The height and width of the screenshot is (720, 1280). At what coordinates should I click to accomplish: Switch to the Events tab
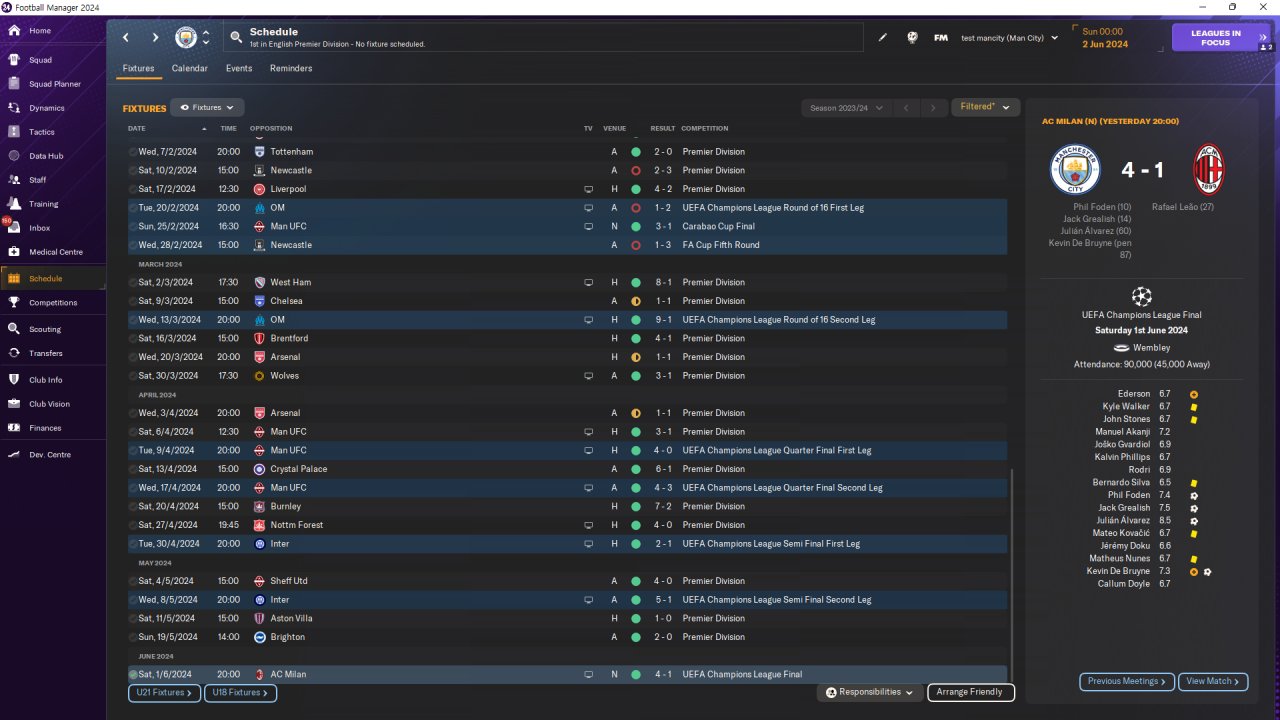point(239,68)
